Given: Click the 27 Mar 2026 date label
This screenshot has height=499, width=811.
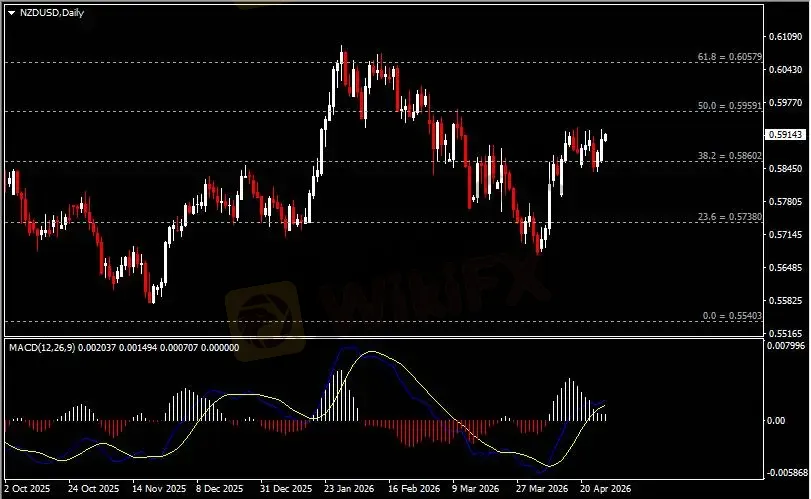Looking at the screenshot, I should click(542, 489).
